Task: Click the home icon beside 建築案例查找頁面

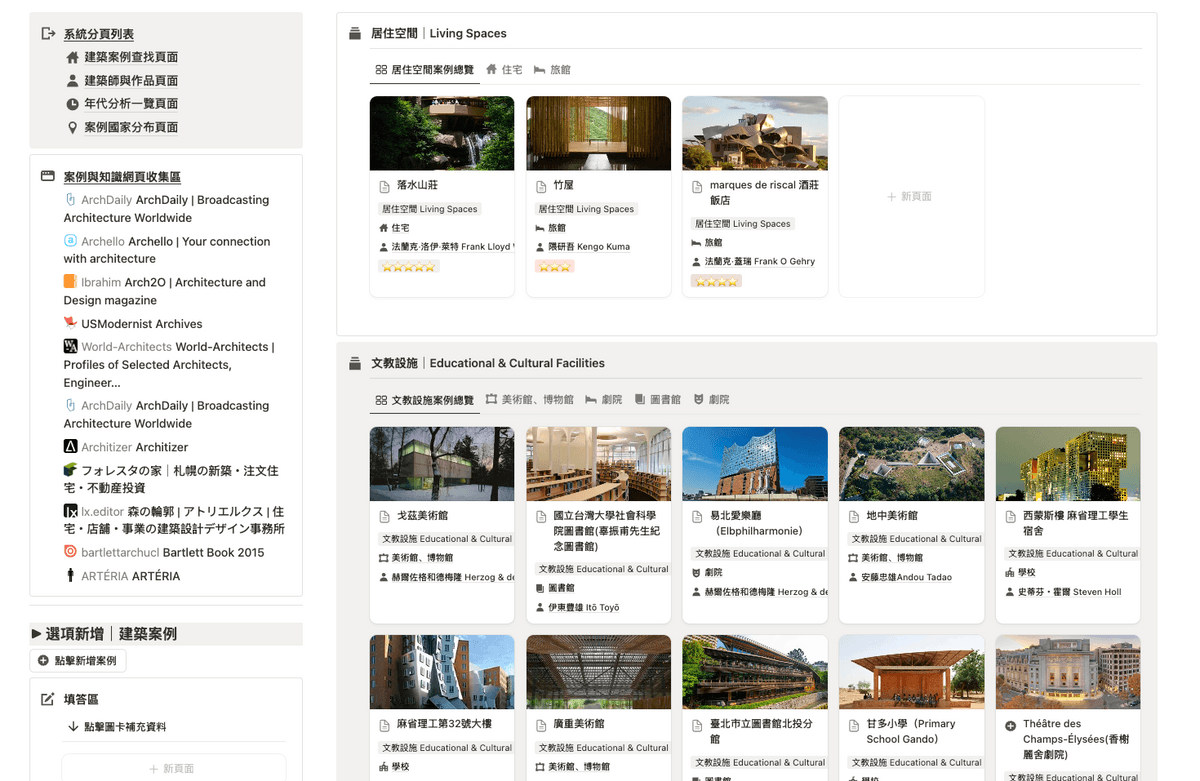Action: [x=72, y=58]
